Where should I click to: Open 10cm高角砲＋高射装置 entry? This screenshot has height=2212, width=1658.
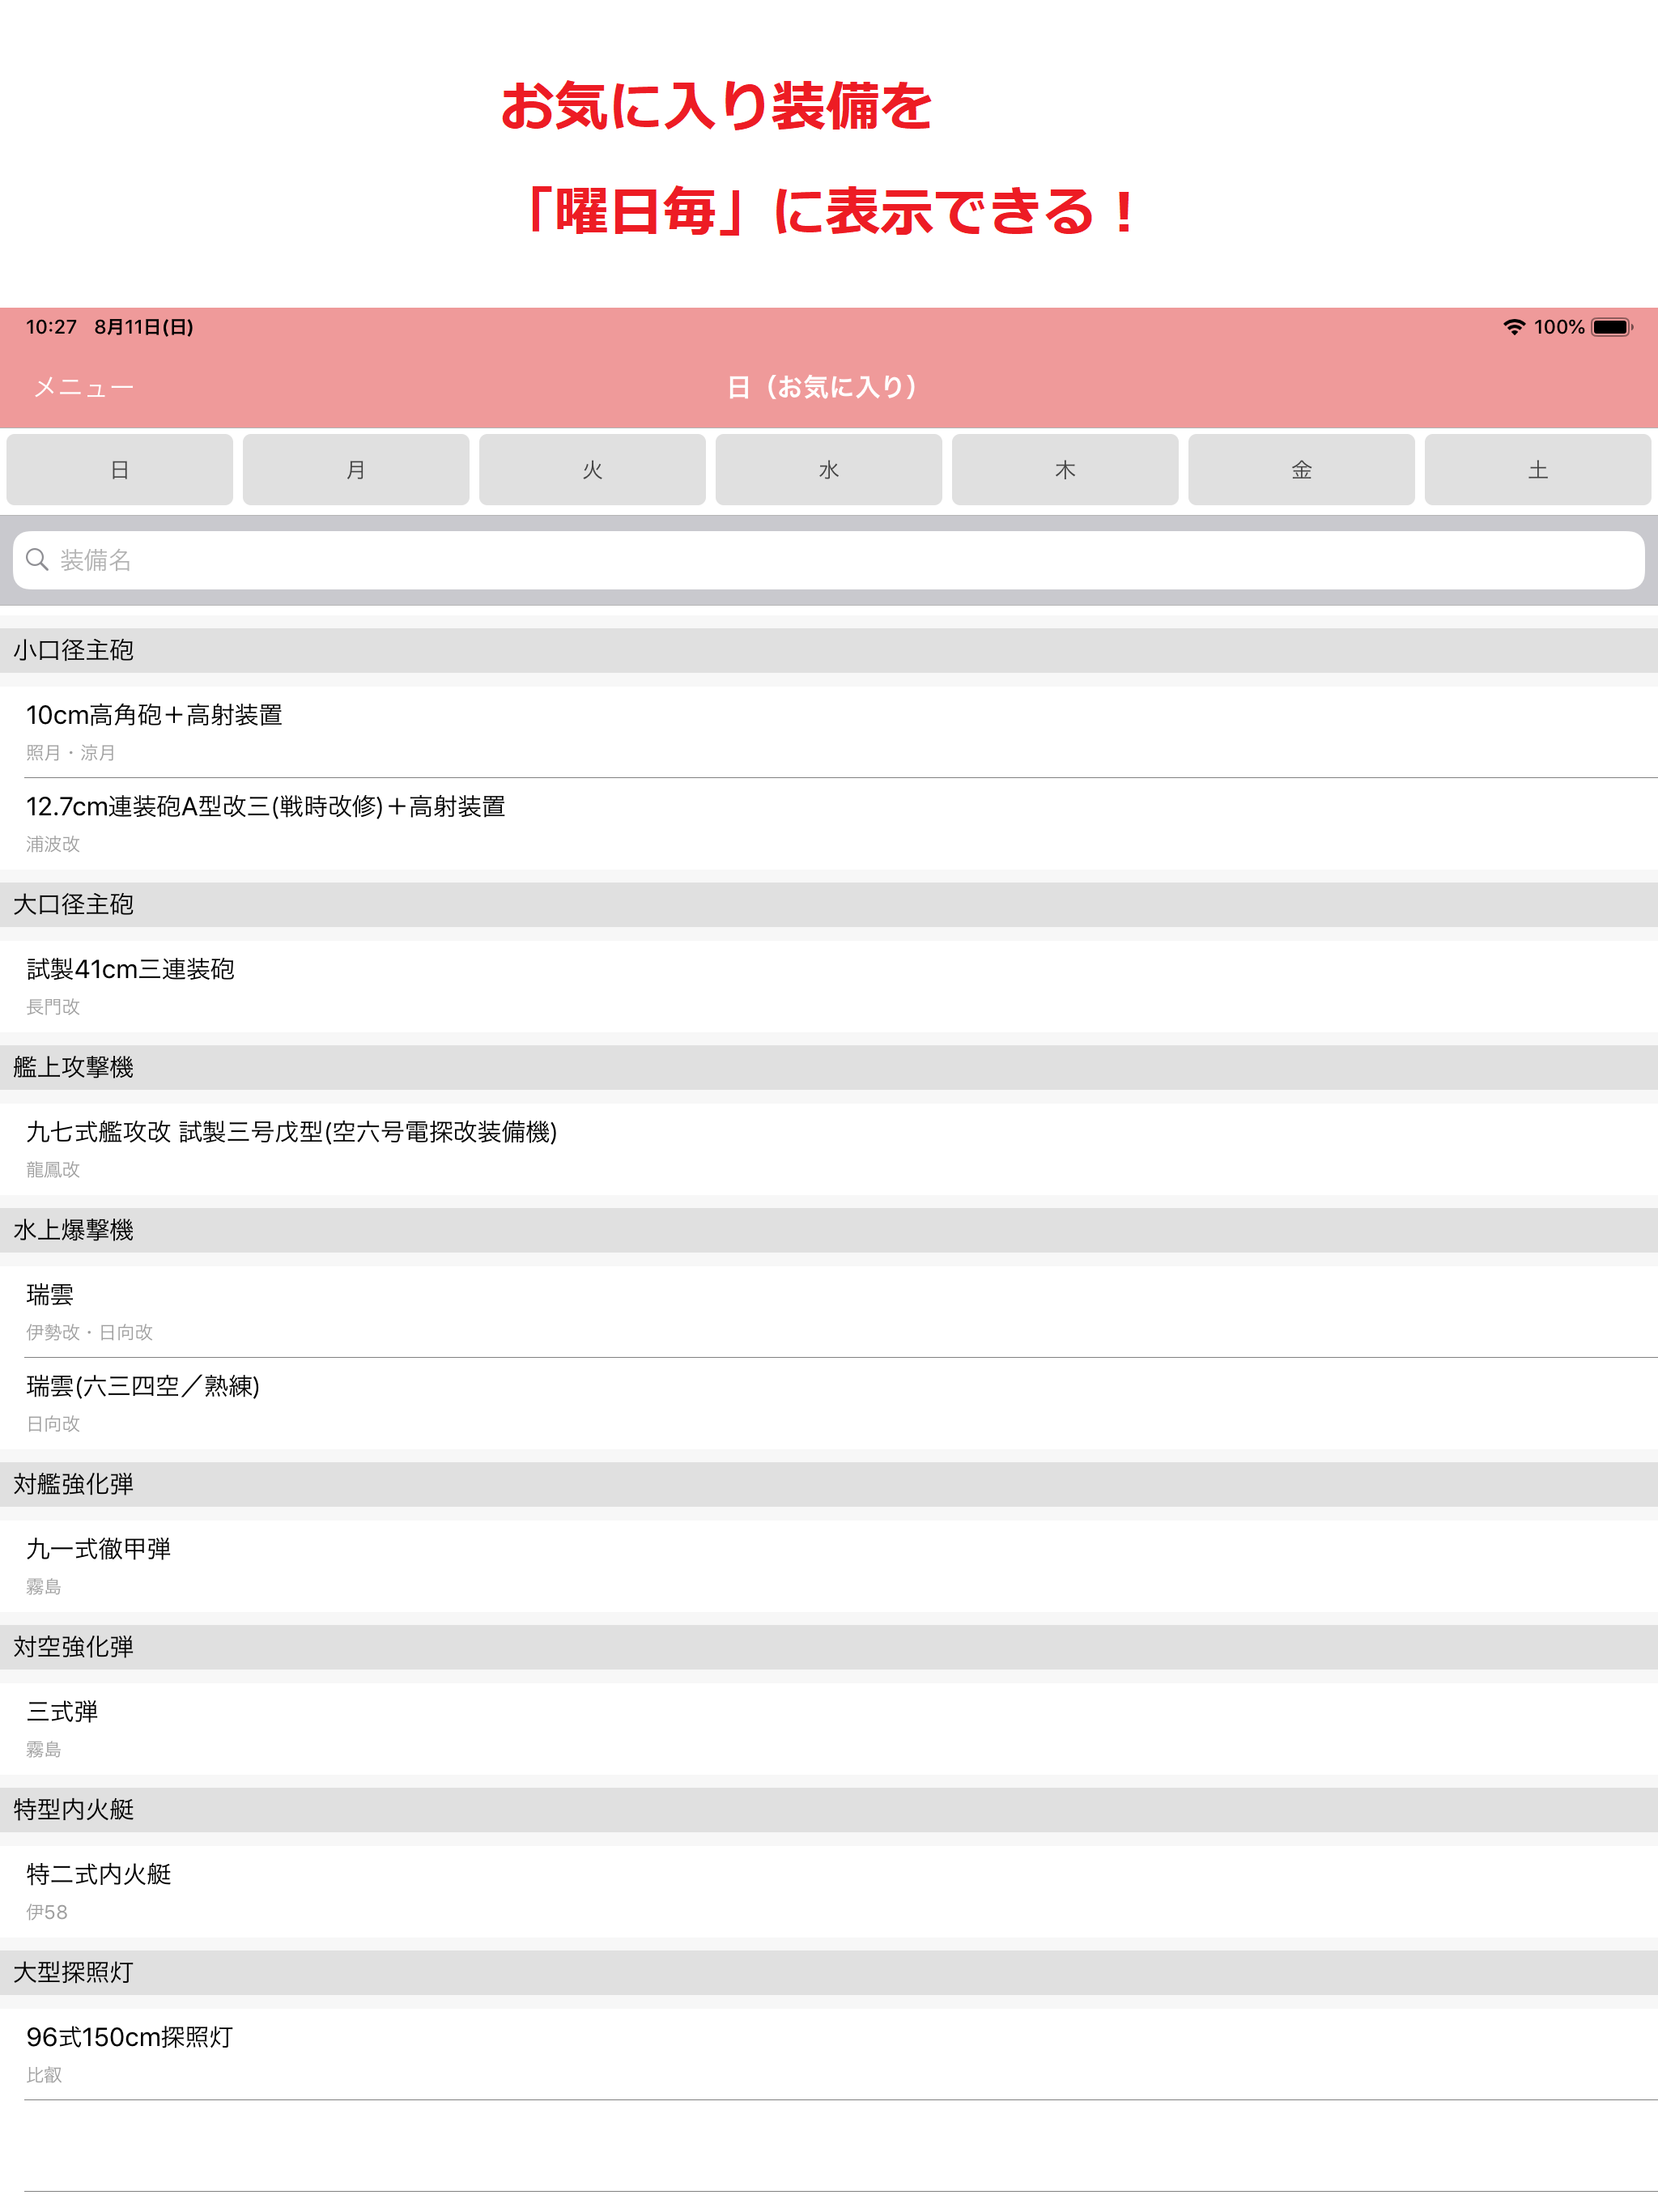pos(829,732)
